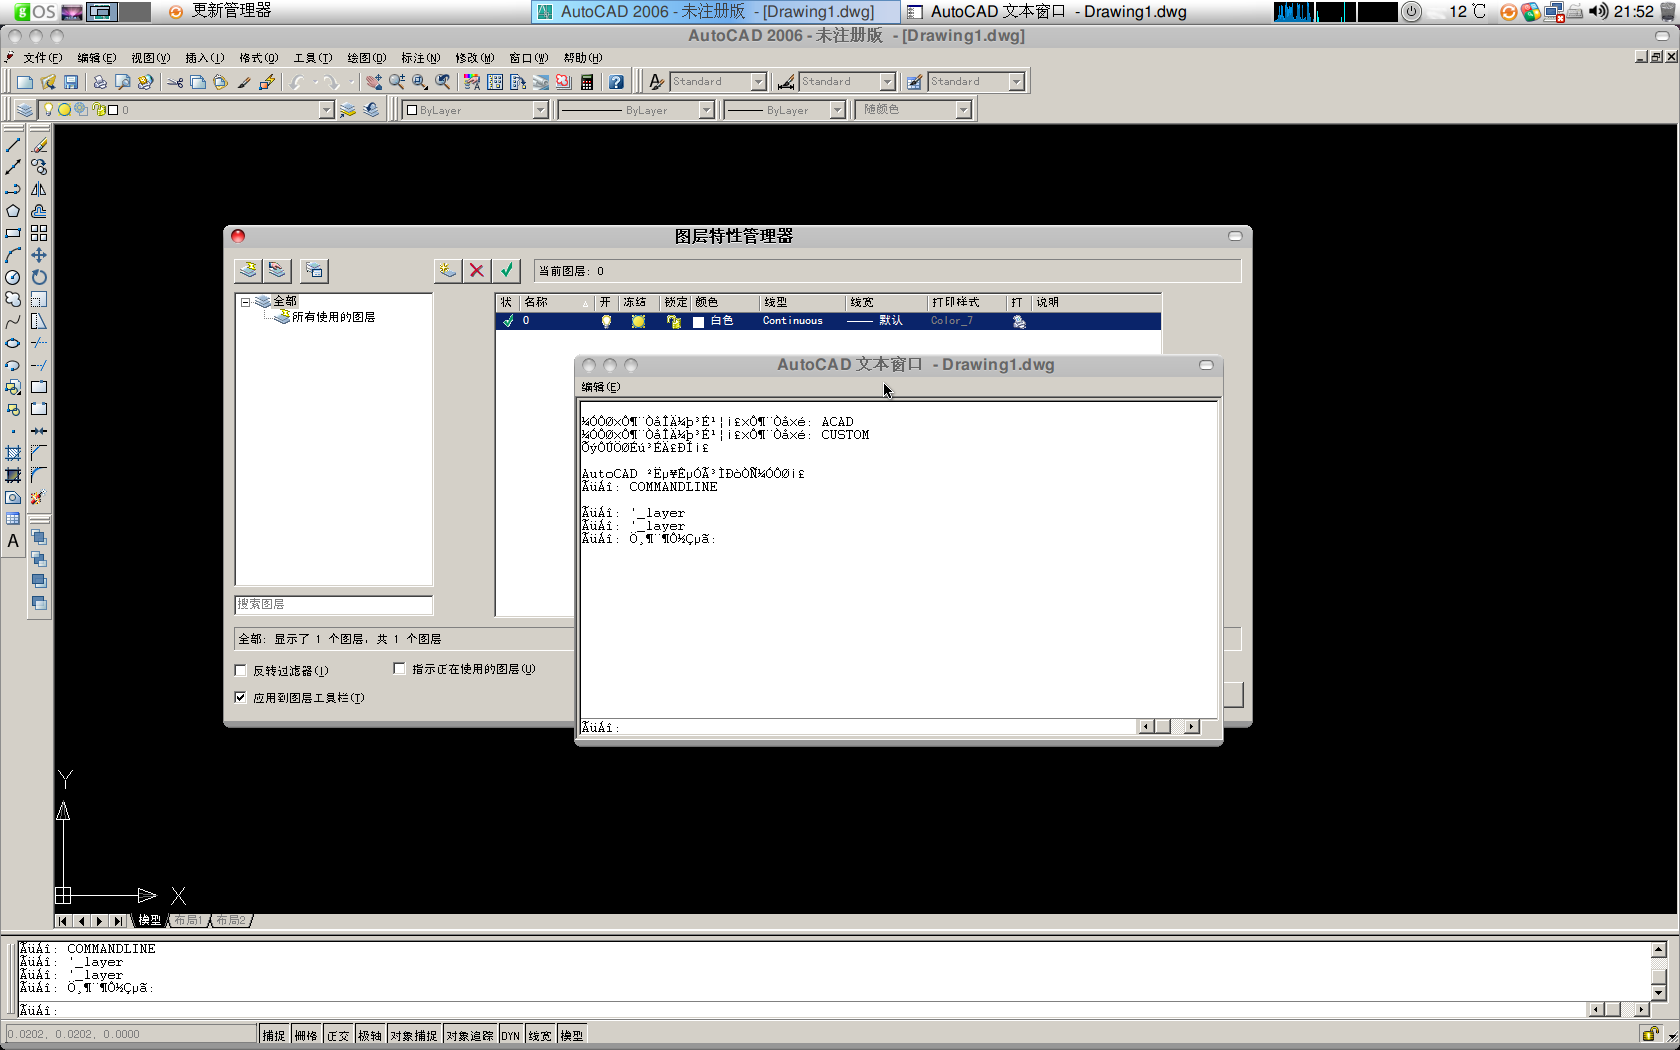
Task: Select the Circle draw tool
Action: tap(13, 277)
